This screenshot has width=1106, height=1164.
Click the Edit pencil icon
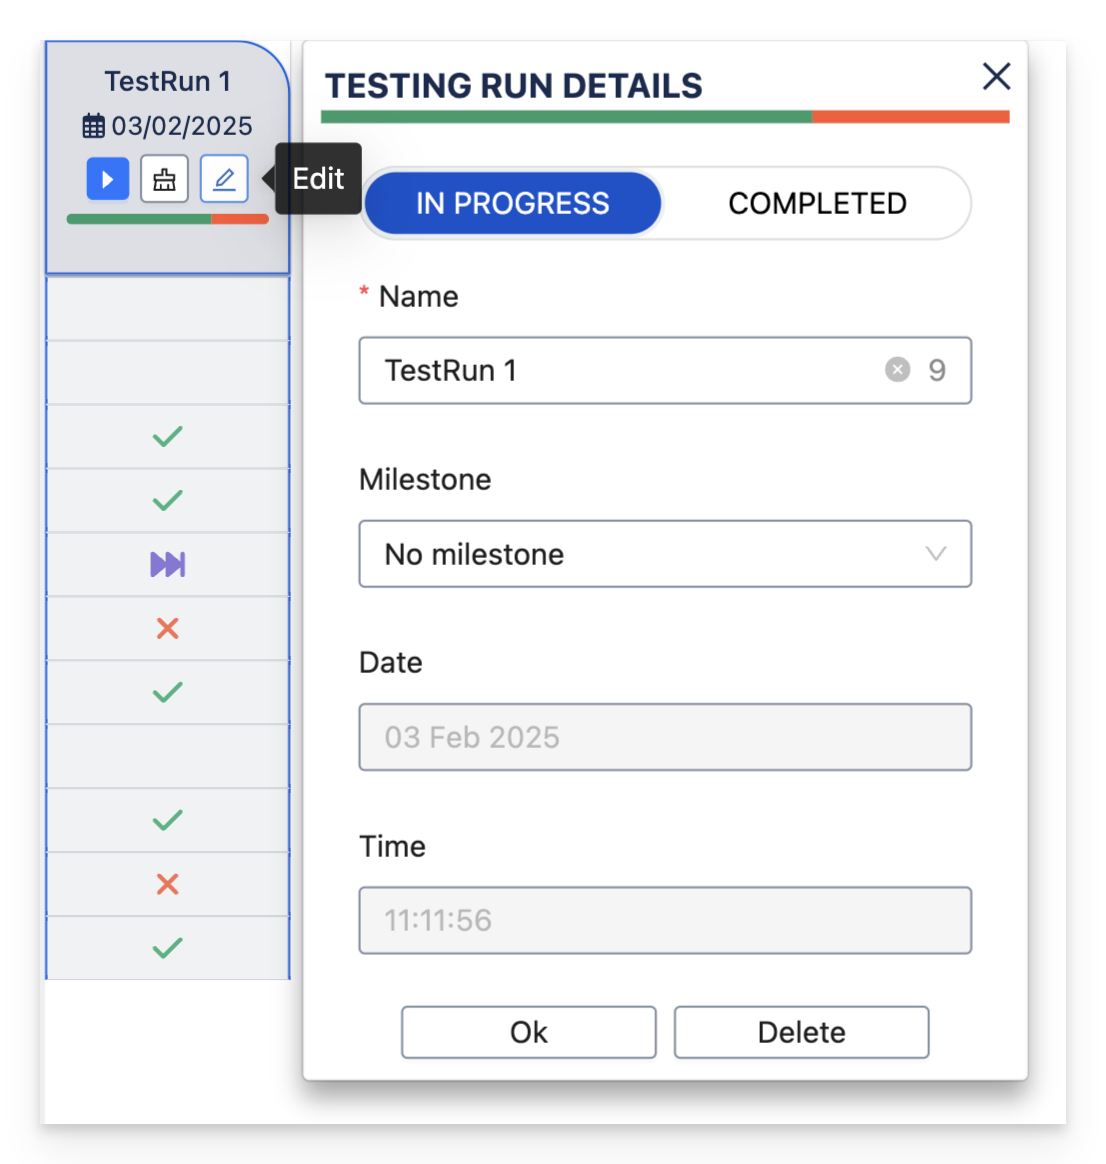pos(224,180)
